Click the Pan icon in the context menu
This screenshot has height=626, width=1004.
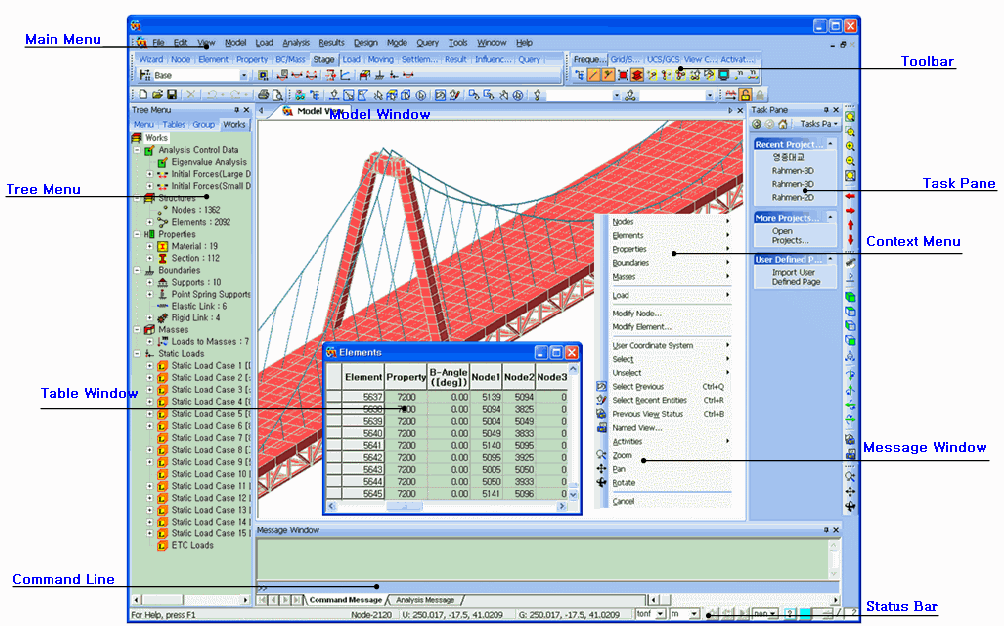click(602, 469)
